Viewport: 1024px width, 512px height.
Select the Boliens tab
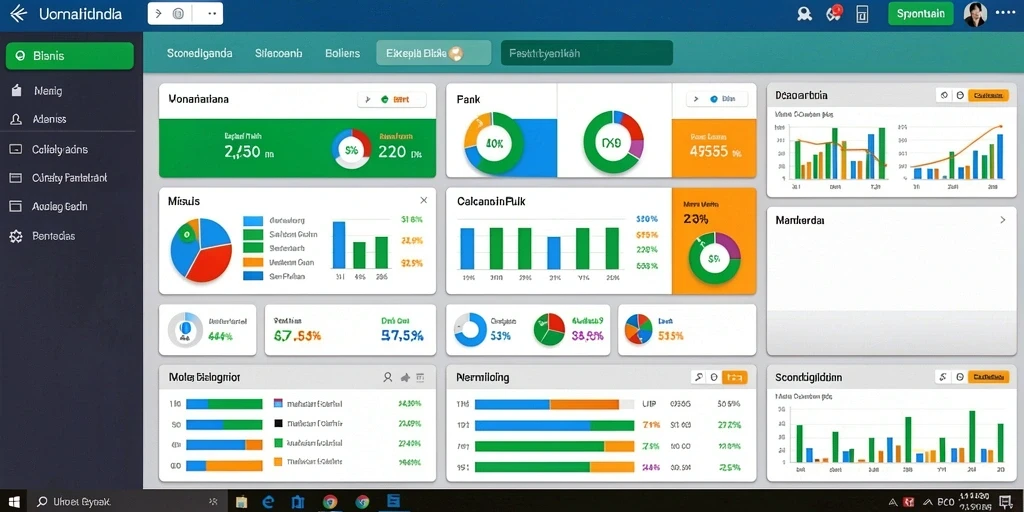342,54
